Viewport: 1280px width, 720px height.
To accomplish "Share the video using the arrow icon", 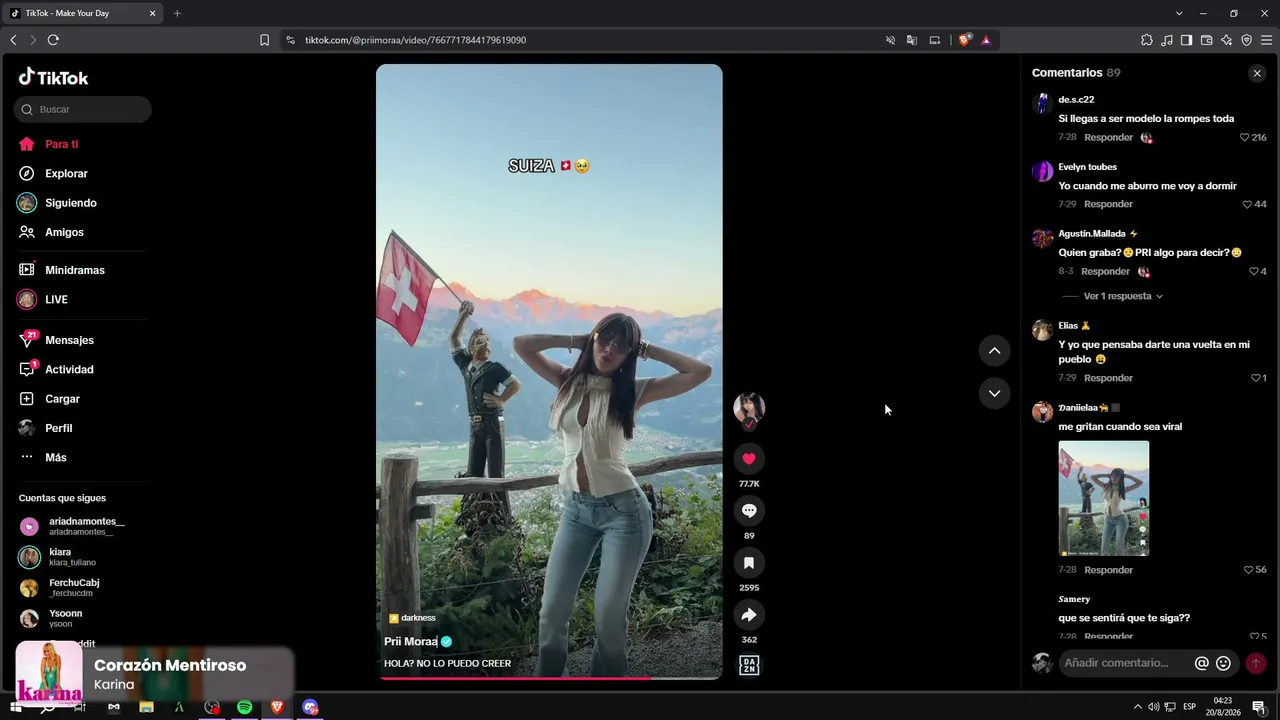I will coord(749,615).
